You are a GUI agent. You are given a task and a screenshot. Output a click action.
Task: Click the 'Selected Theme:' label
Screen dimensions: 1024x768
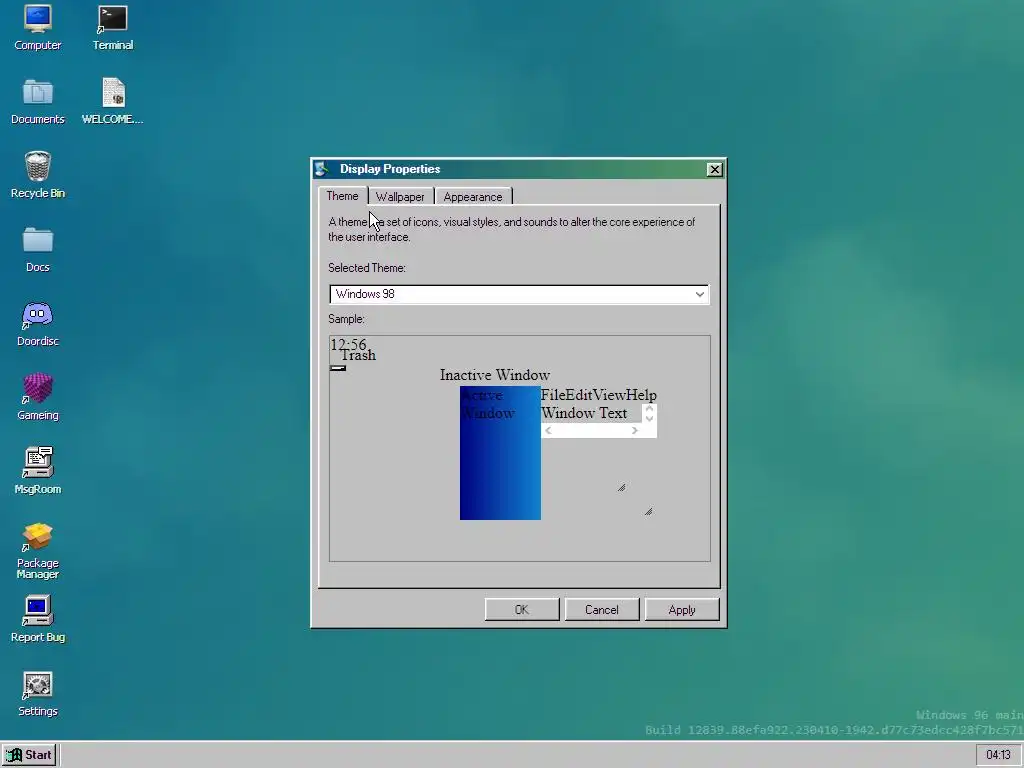367,268
